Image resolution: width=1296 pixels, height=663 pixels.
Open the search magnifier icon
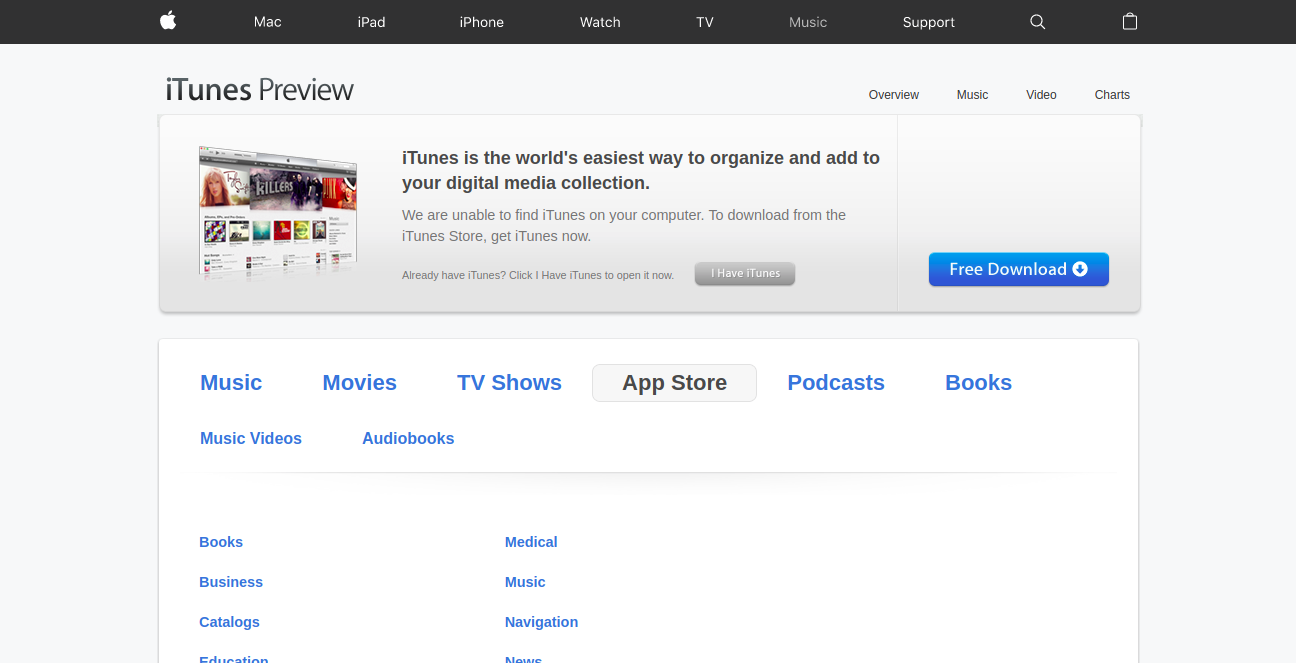click(1037, 22)
